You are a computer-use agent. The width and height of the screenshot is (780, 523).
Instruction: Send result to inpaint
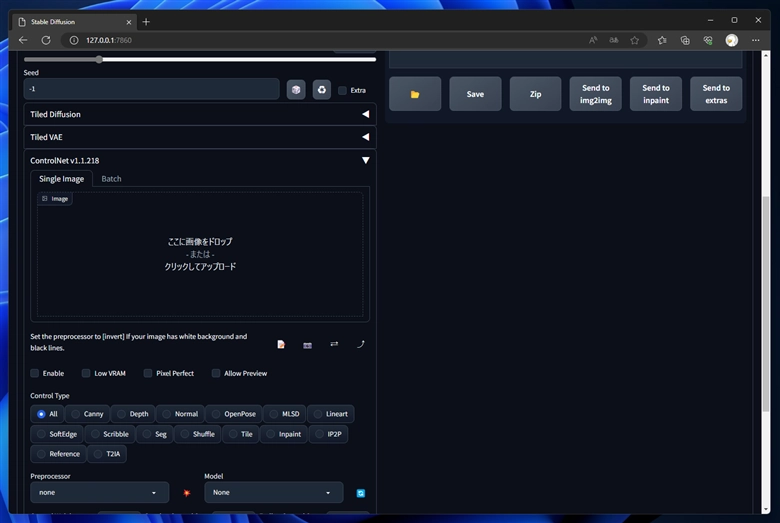click(656, 94)
